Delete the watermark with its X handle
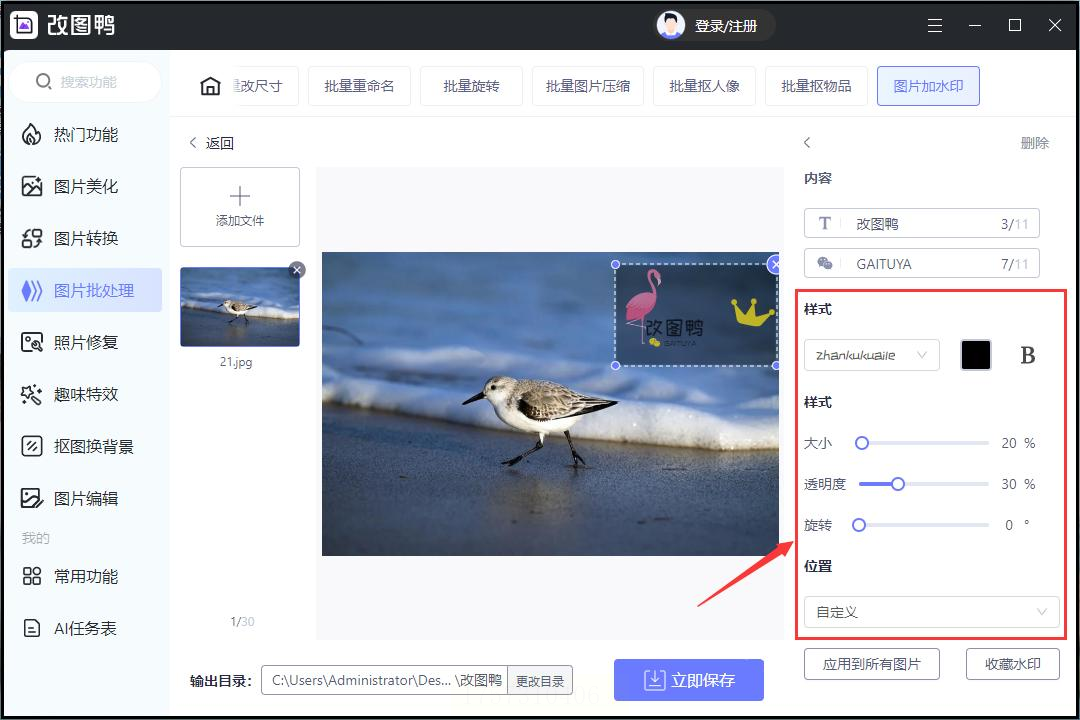This screenshot has width=1080, height=720. point(775,264)
